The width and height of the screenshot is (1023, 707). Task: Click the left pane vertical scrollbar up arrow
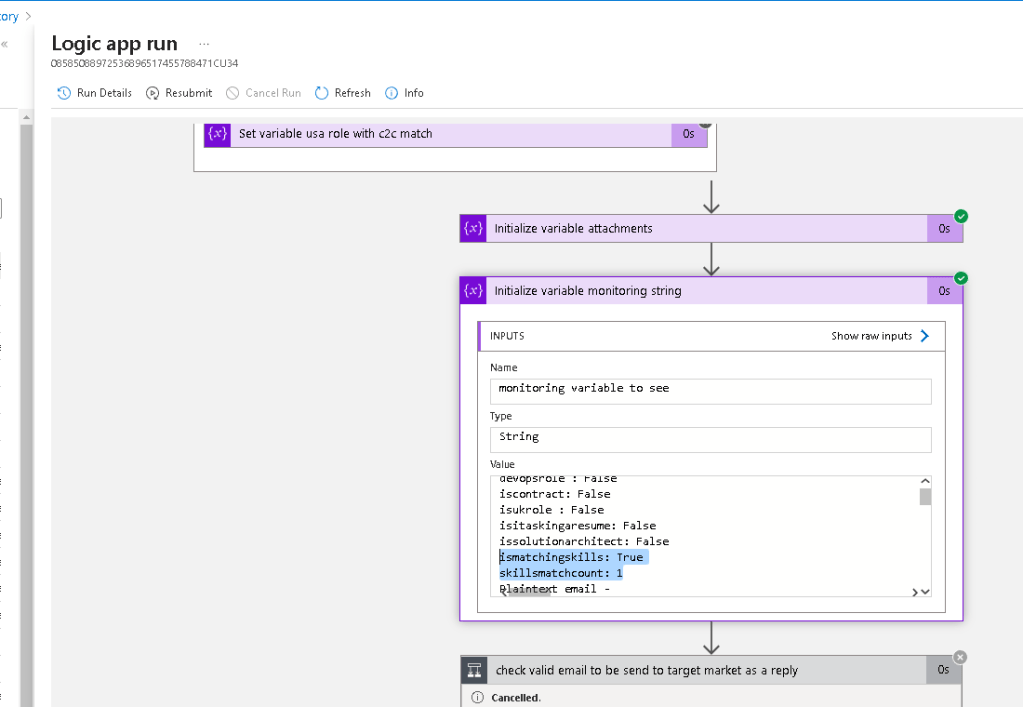26,117
